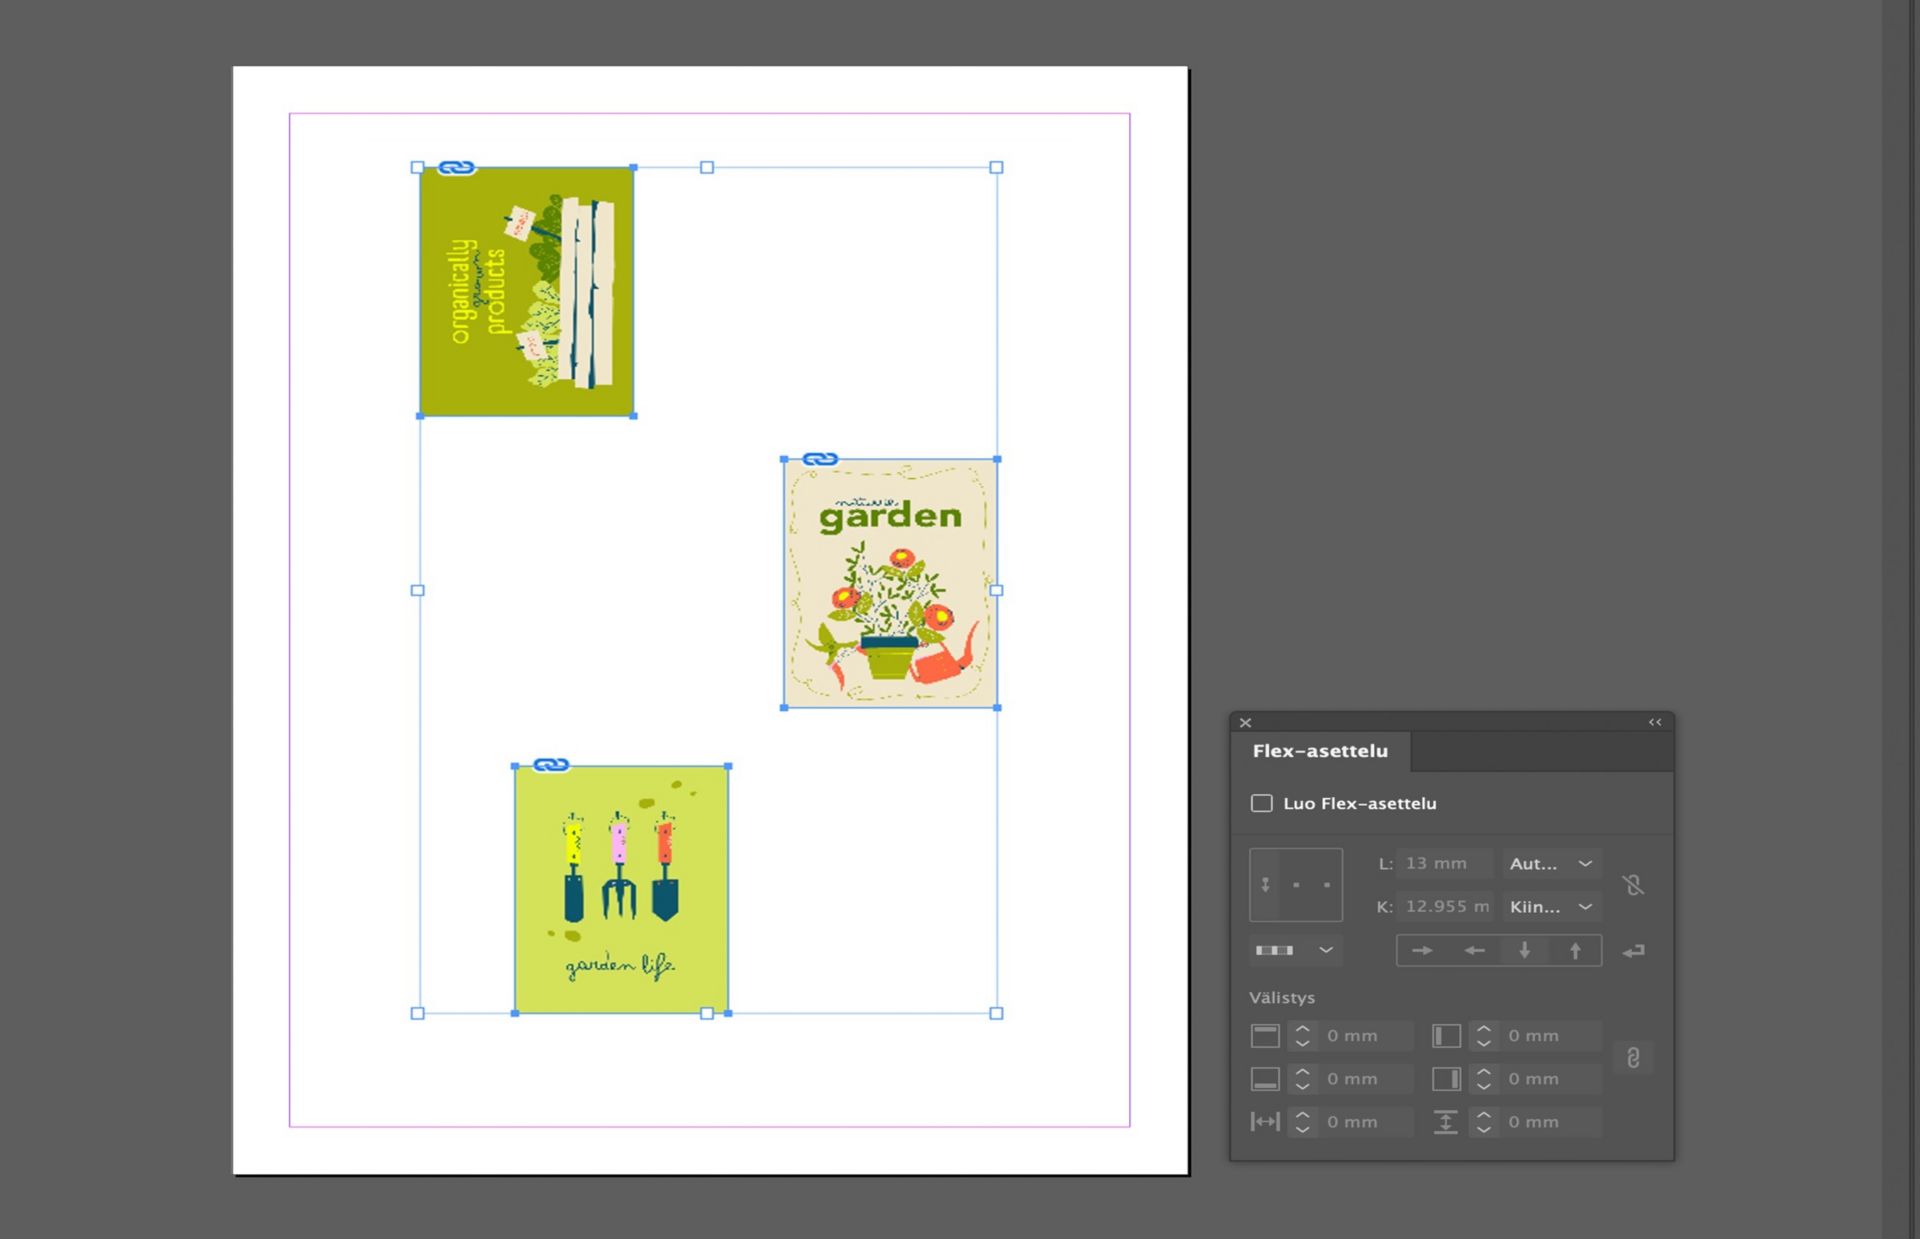Click the left-pointing flex direction arrow
The width and height of the screenshot is (1920, 1239).
(1473, 950)
